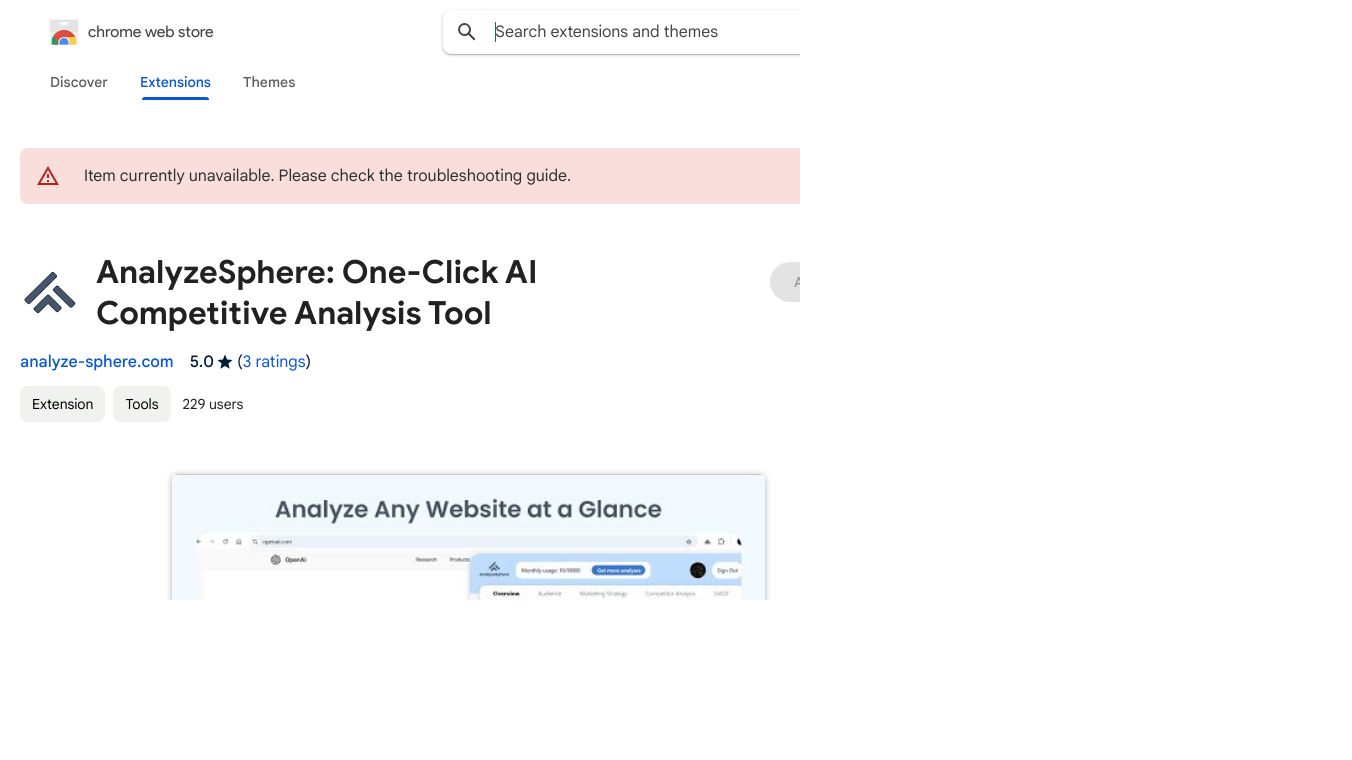The height and width of the screenshot is (760, 1352).
Task: Click the rating star icon
Action: pyautogui.click(x=225, y=362)
